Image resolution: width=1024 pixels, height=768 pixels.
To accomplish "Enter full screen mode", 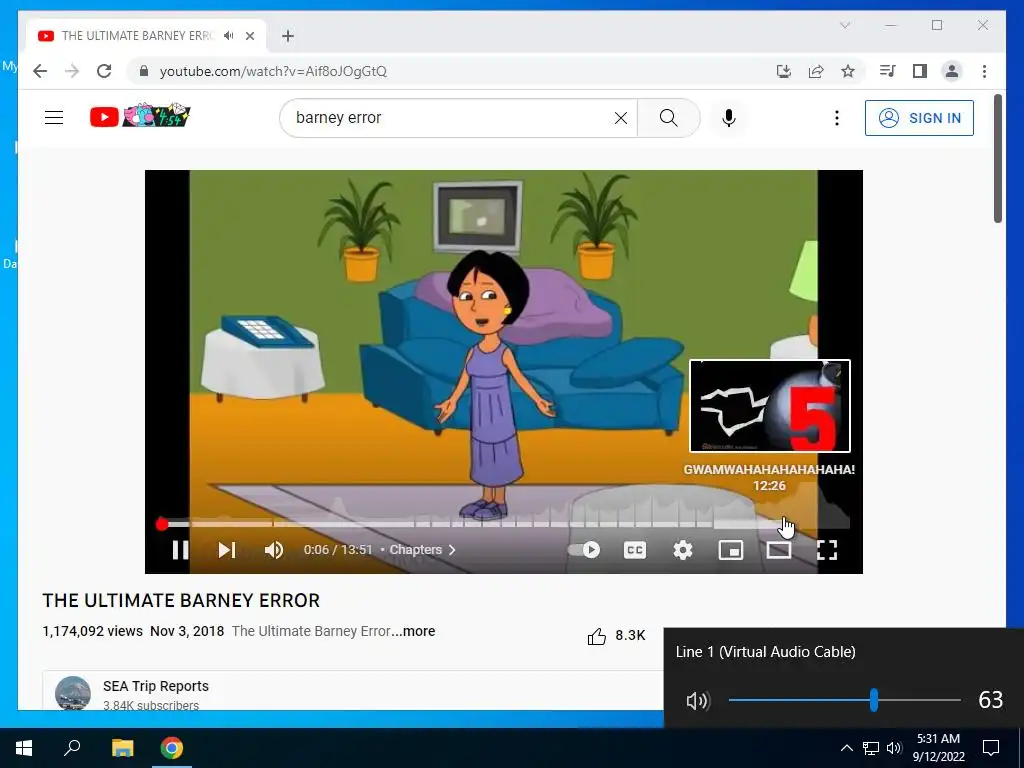I will coord(827,550).
